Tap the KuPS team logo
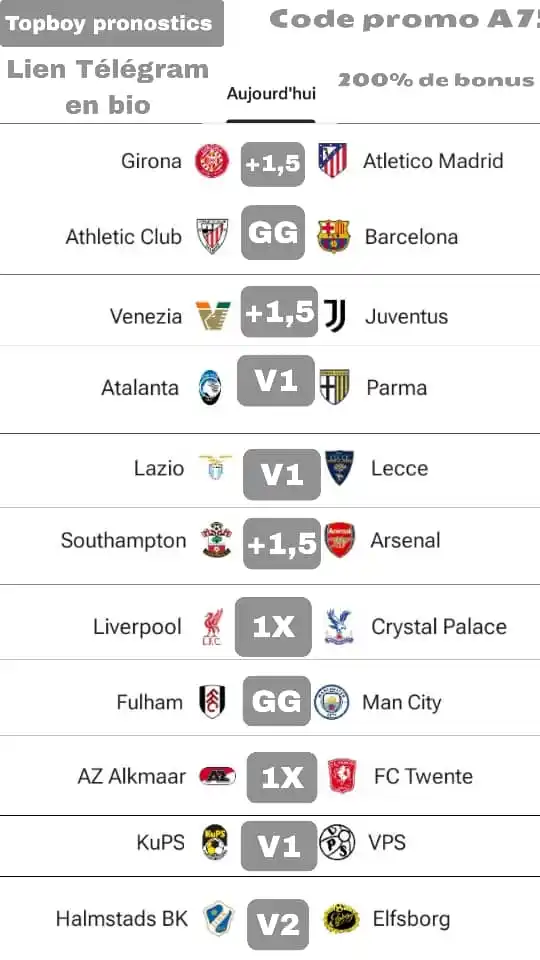The image size is (540, 960). [216, 843]
